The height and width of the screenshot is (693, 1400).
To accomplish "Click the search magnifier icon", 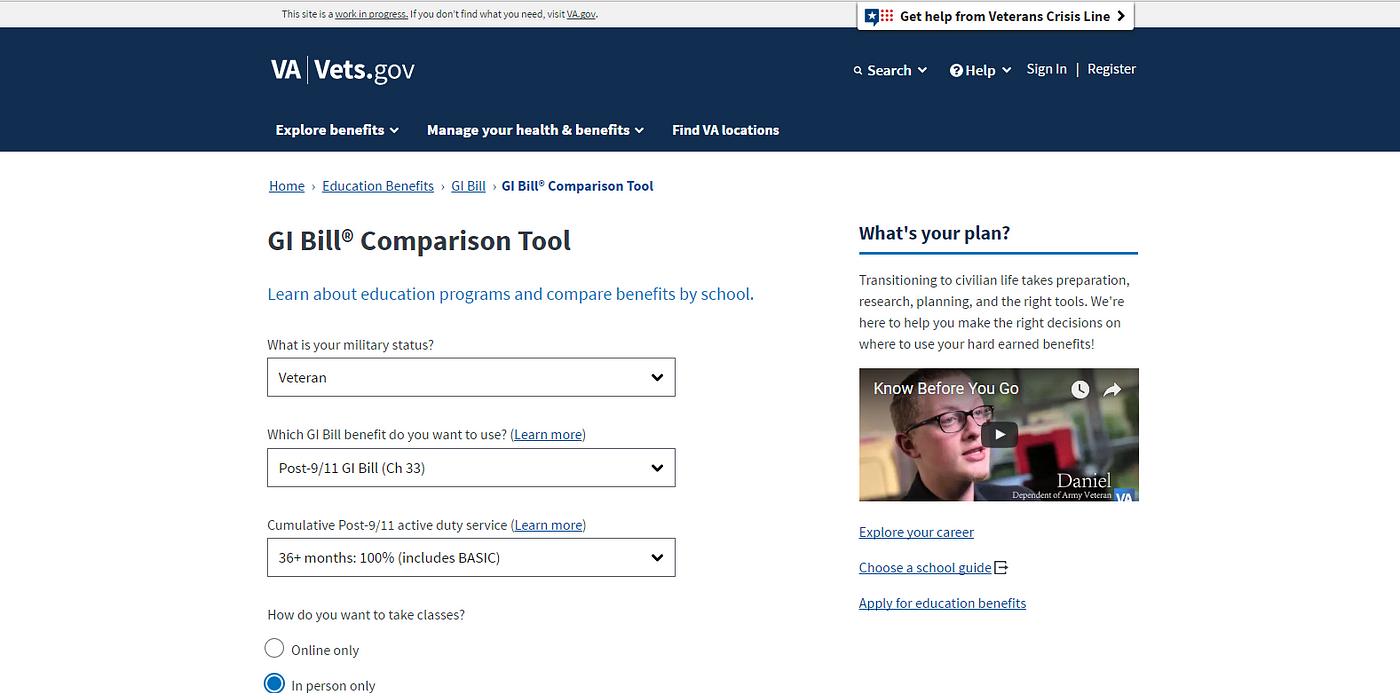I will (858, 71).
